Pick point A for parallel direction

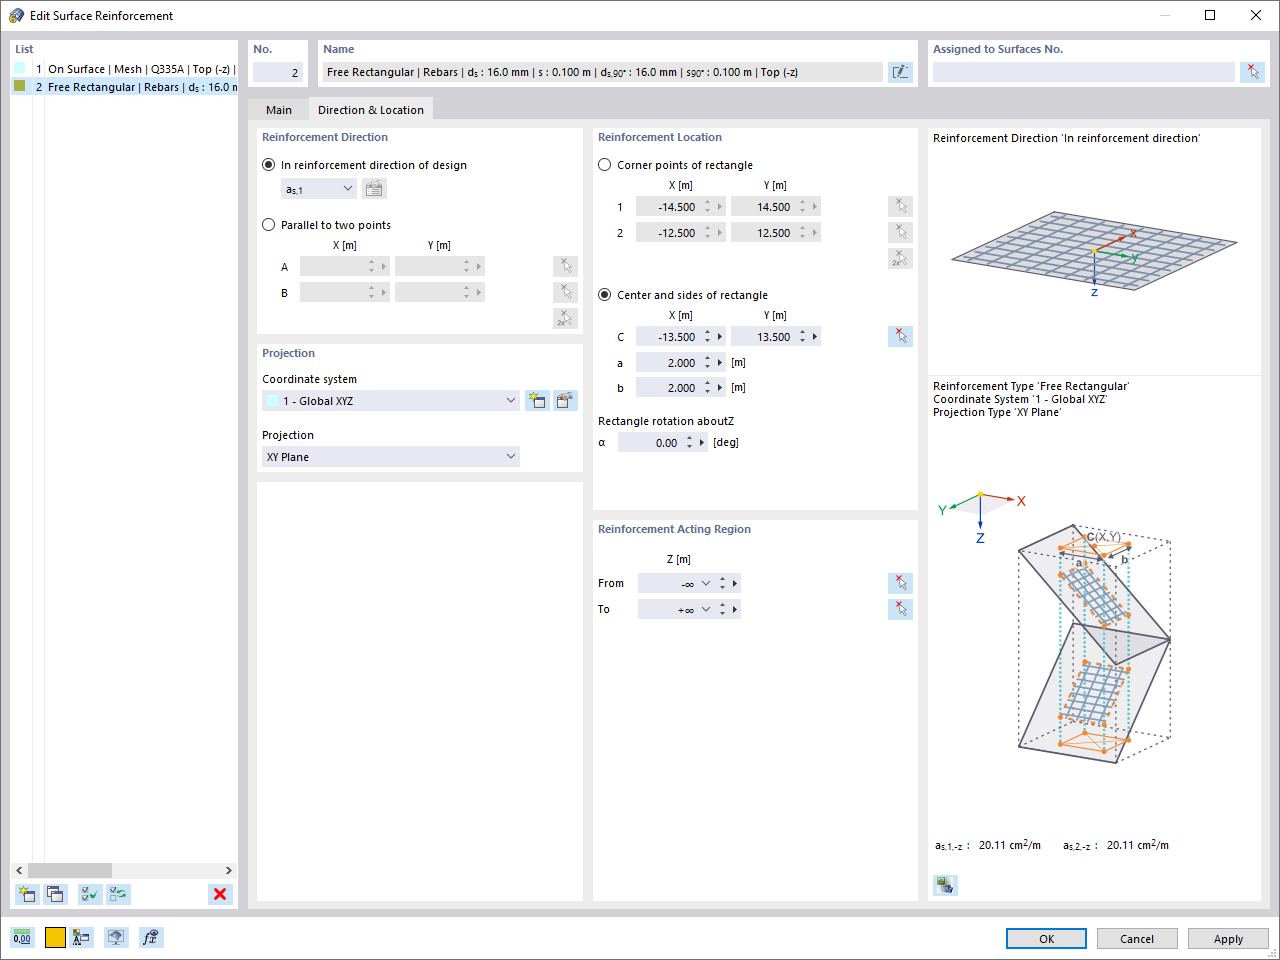tap(565, 267)
